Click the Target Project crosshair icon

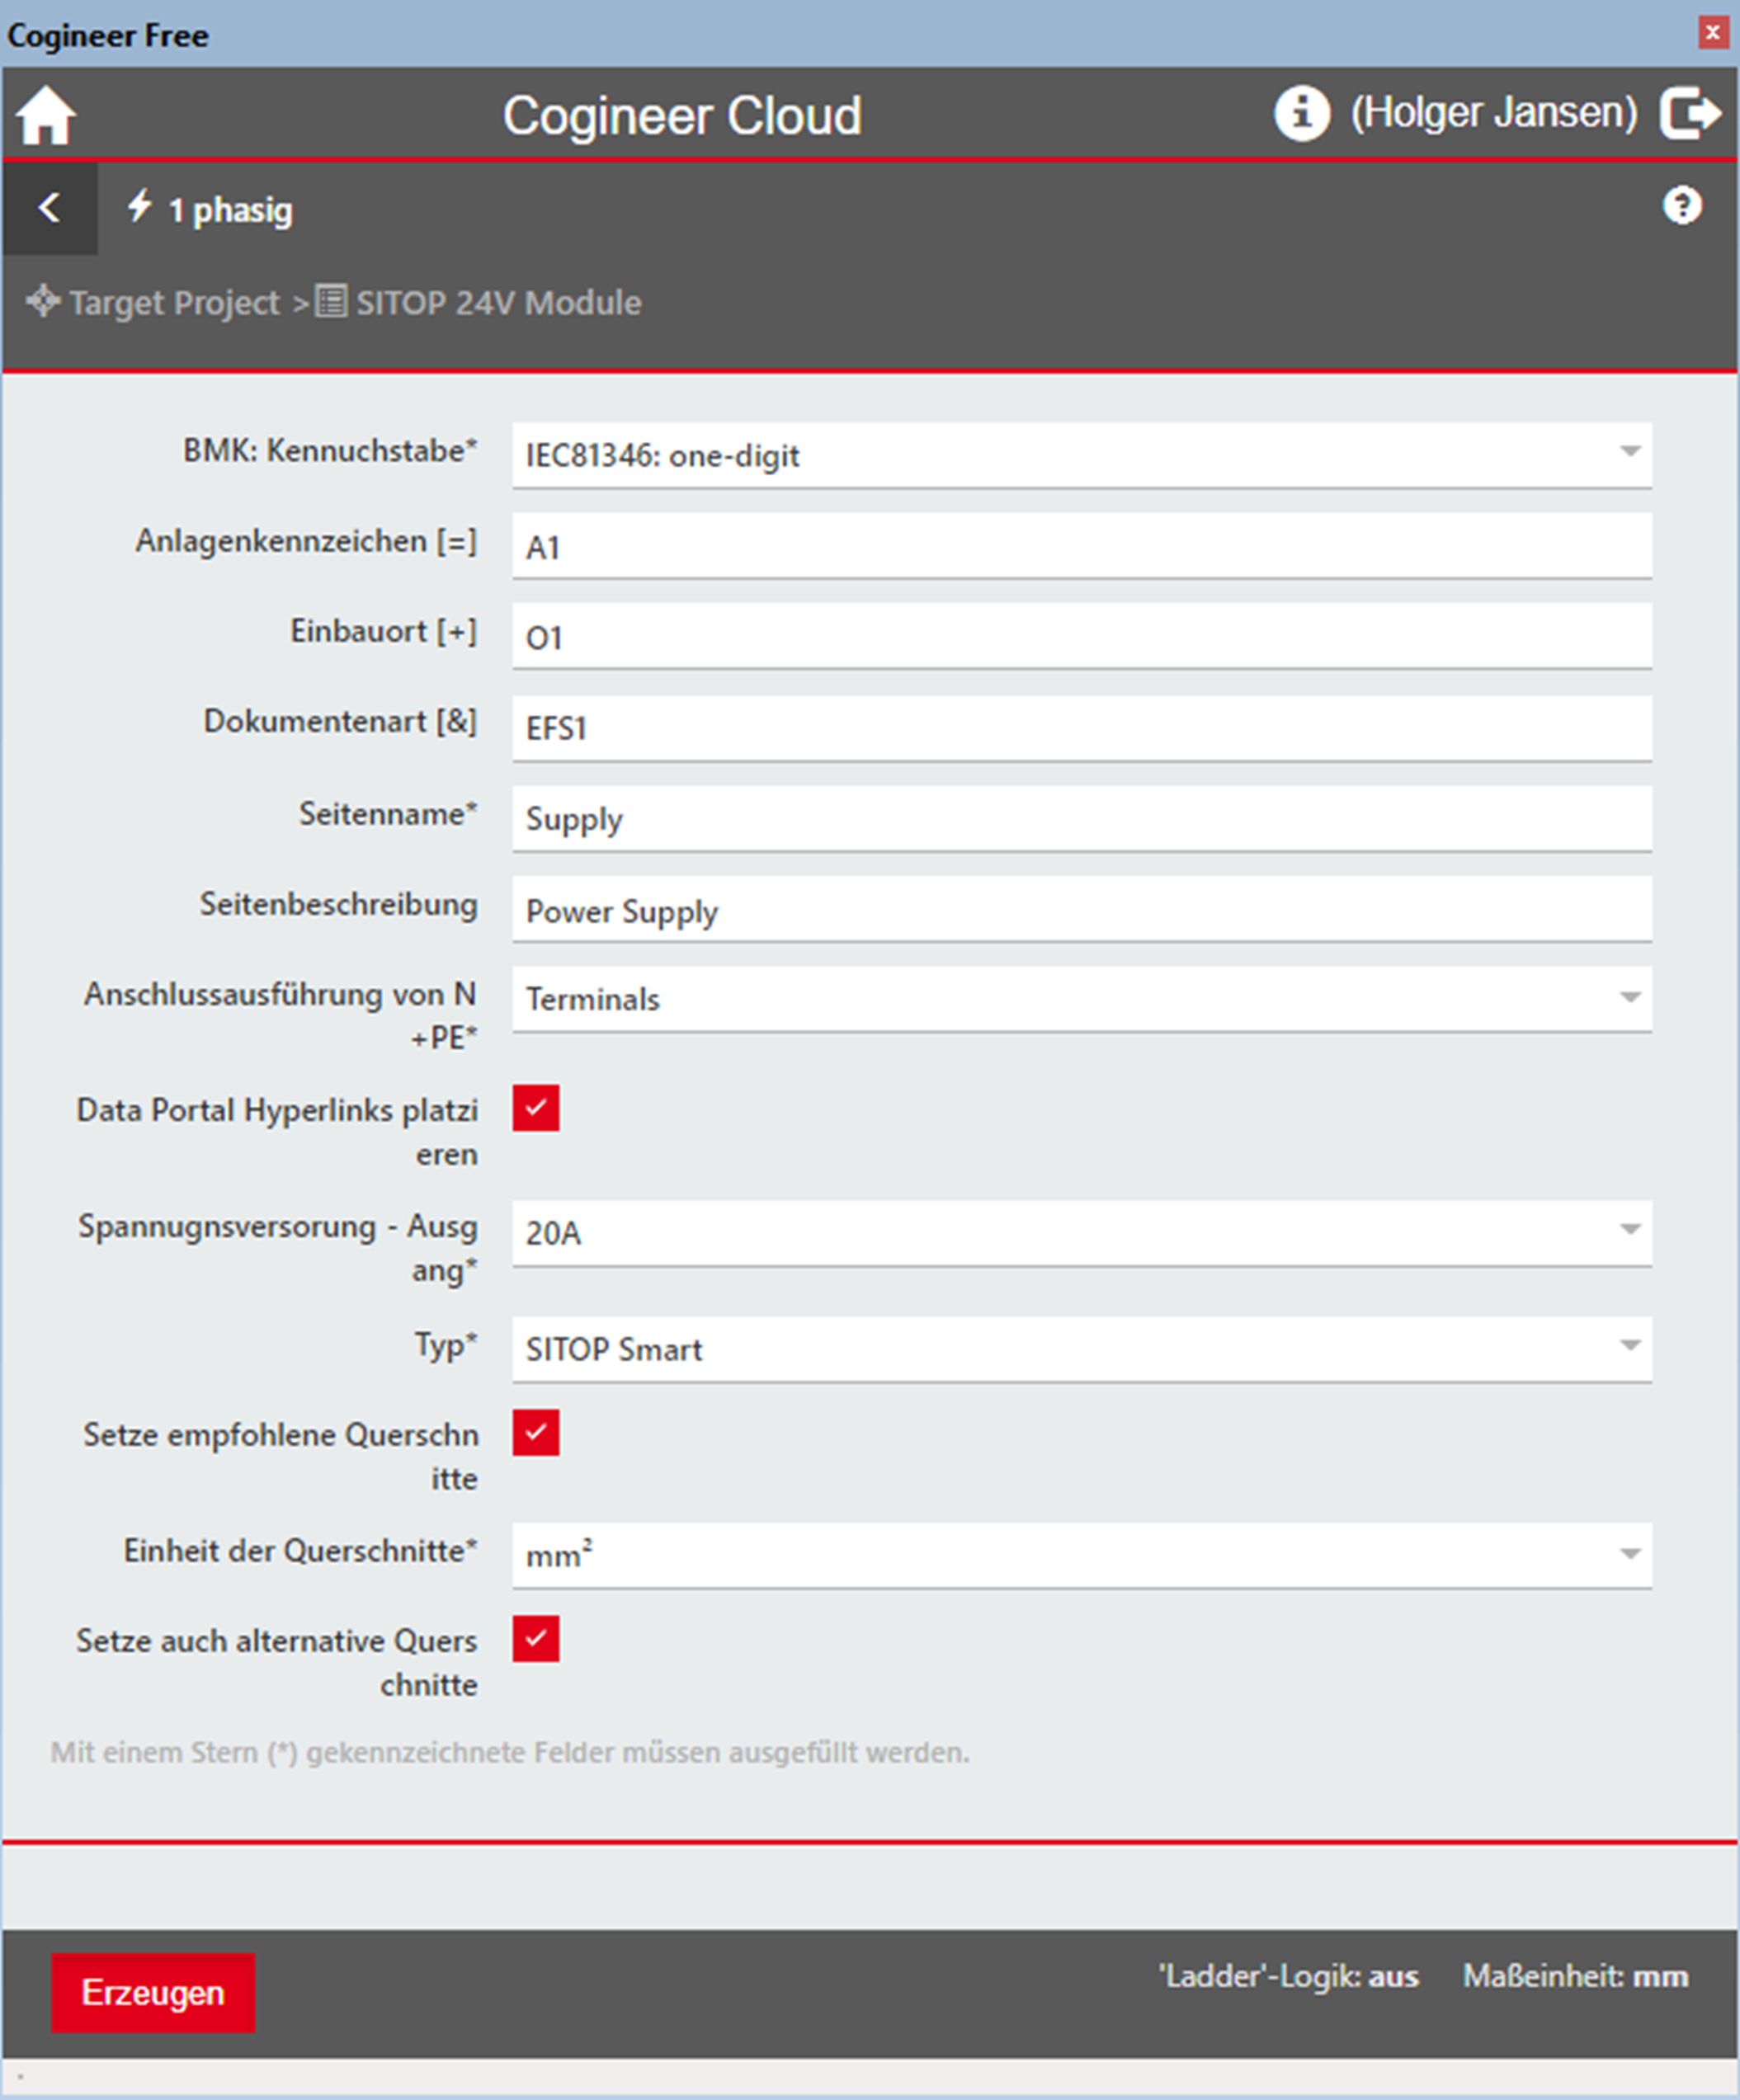(x=43, y=301)
